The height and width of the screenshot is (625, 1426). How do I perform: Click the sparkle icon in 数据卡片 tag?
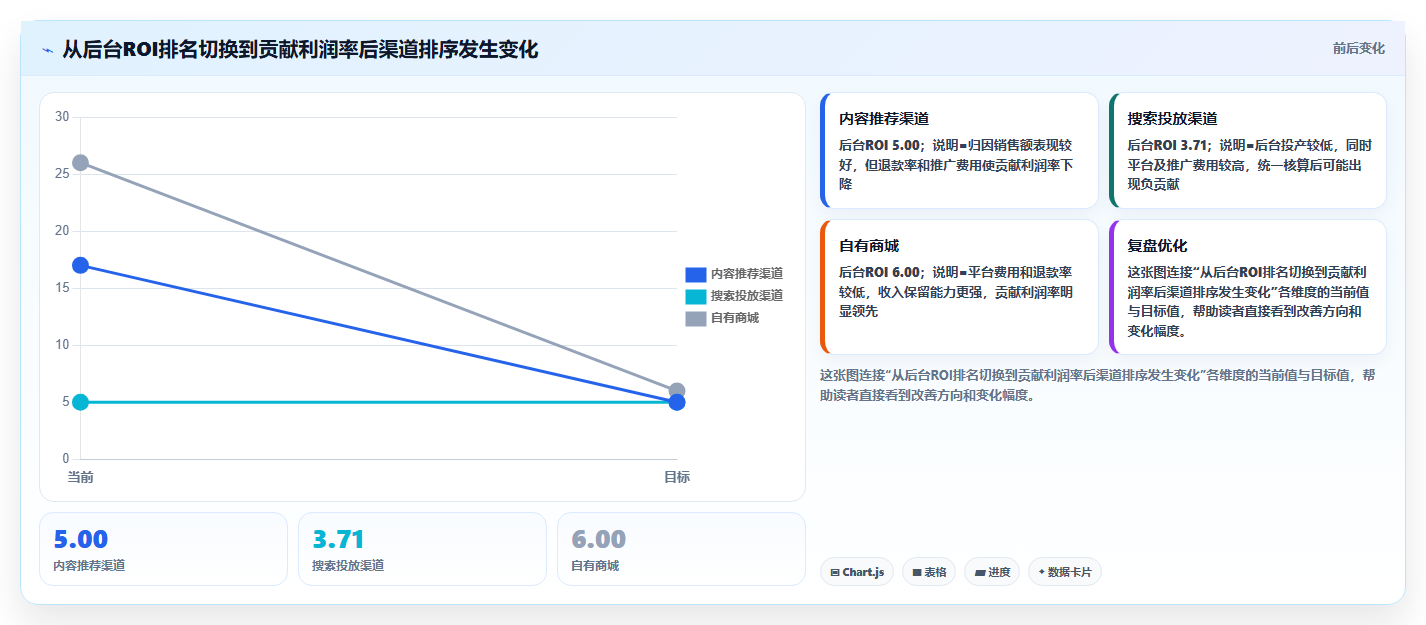click(1042, 572)
